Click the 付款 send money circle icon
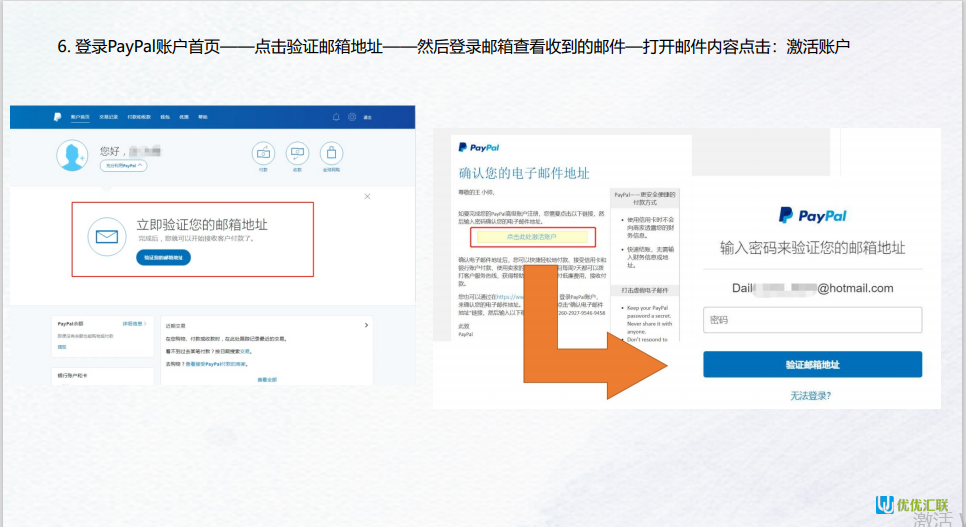Image resolution: width=966 pixels, height=527 pixels. pyautogui.click(x=263, y=153)
